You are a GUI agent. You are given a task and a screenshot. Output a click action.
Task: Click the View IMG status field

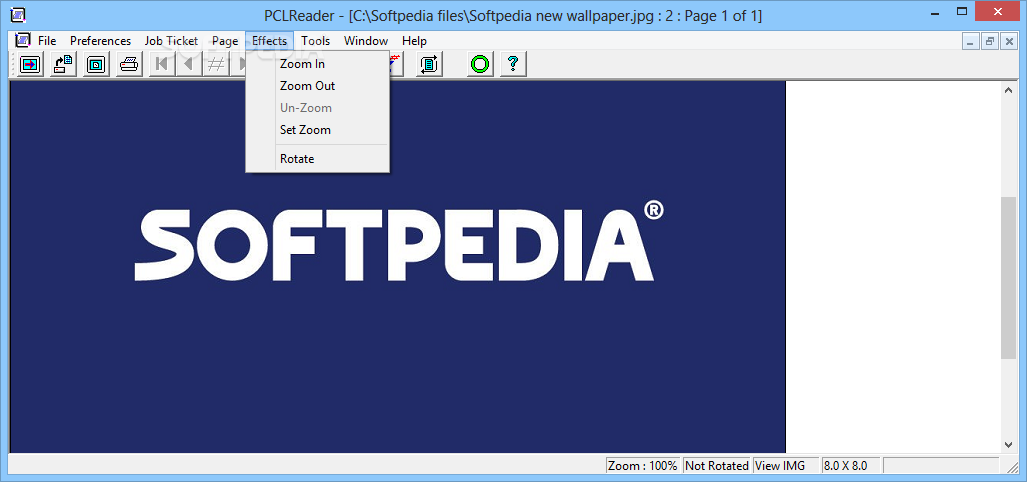[x=786, y=466]
